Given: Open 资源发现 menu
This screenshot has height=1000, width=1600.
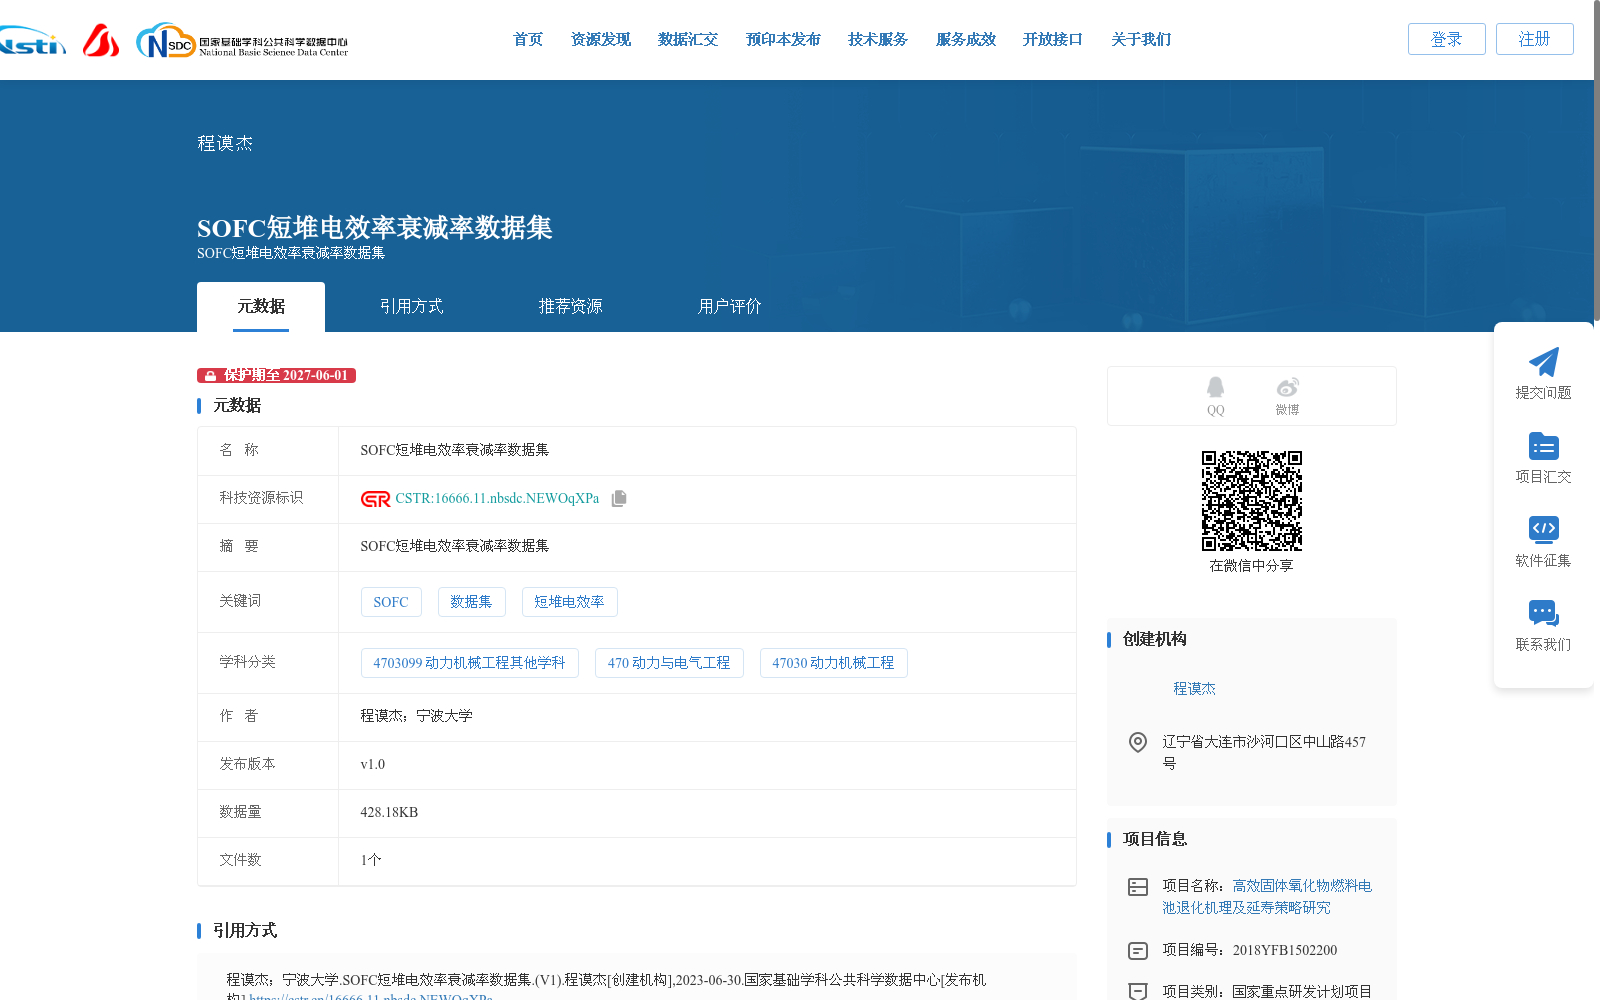Looking at the screenshot, I should click(x=601, y=40).
